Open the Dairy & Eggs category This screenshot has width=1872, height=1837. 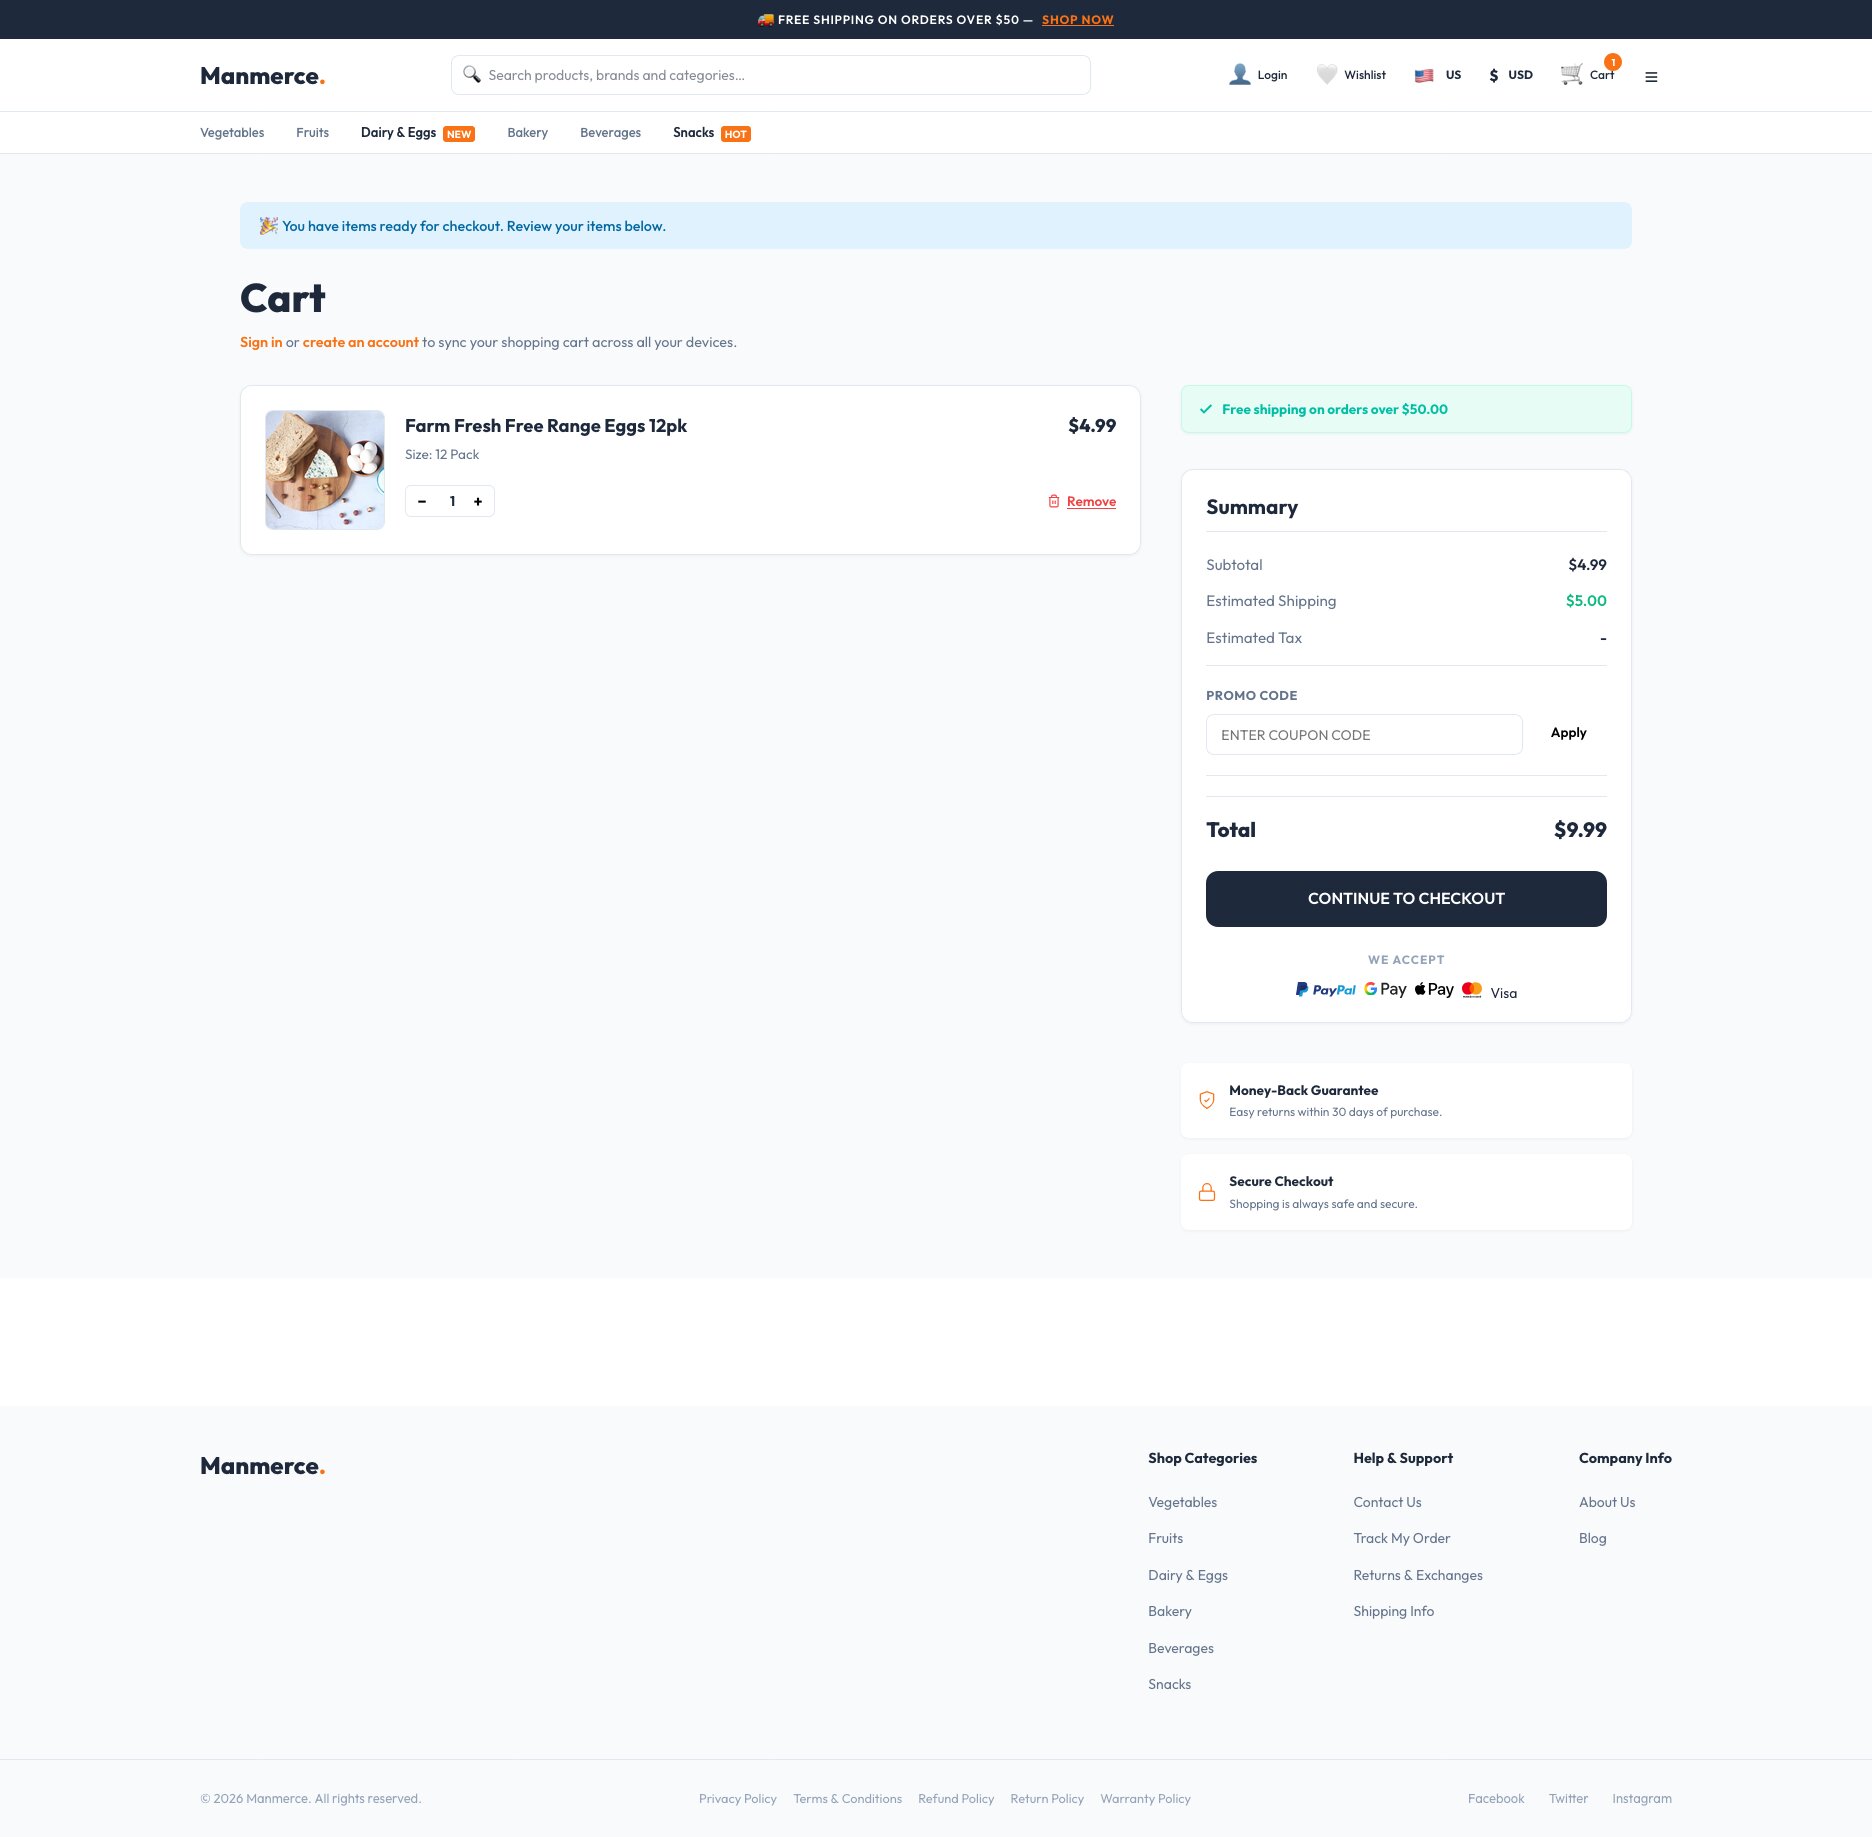(398, 133)
